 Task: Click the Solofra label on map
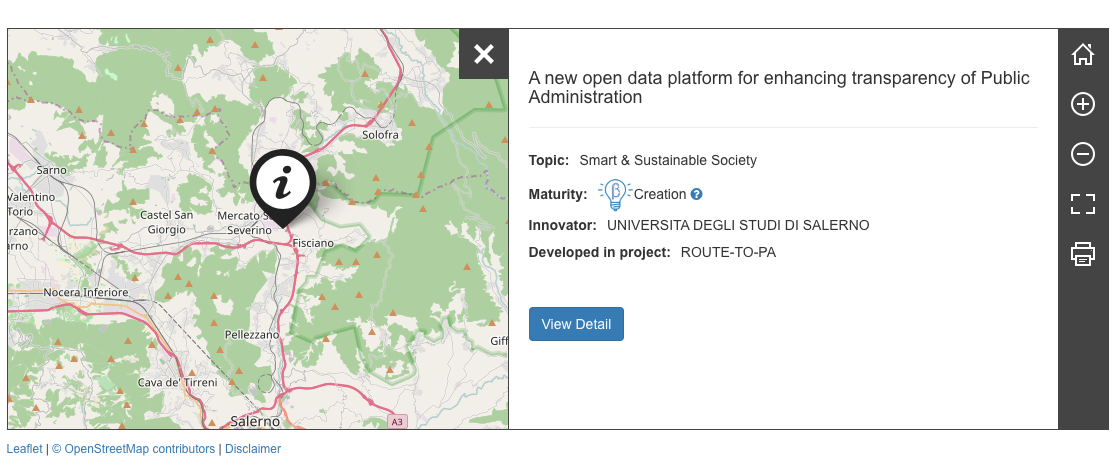tap(381, 134)
